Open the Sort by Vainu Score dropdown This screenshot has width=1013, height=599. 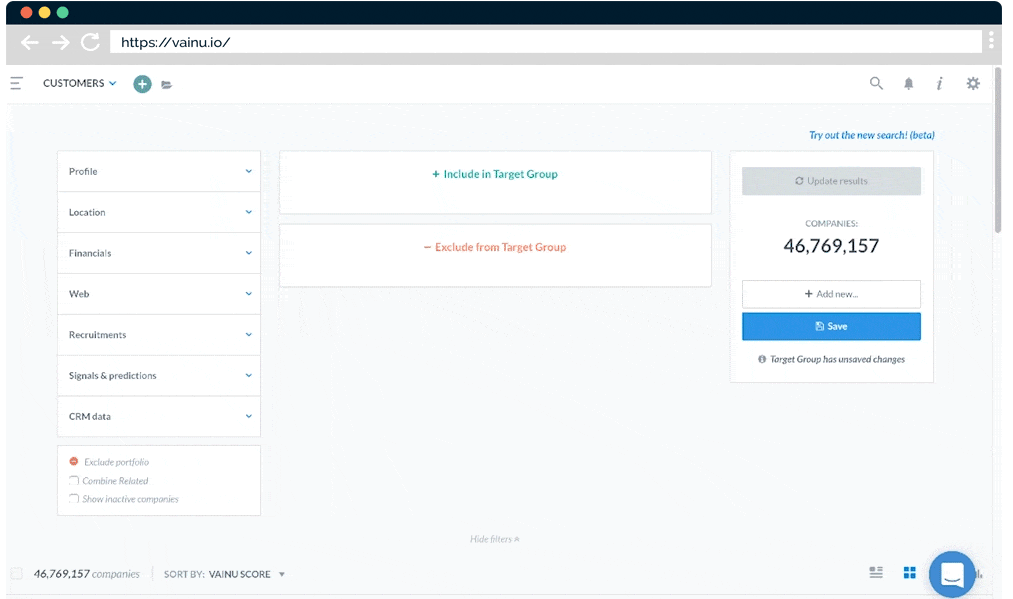tap(246, 575)
